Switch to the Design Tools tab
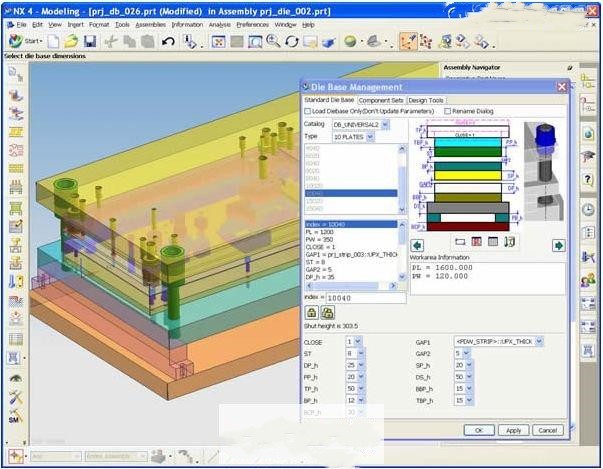Screen dimensions: 603x469 [x=426, y=100]
